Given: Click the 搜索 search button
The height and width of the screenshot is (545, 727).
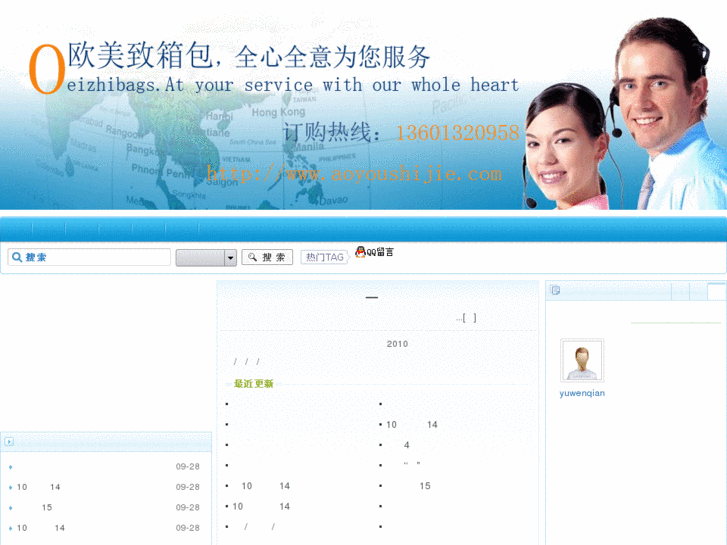Looking at the screenshot, I should click(267, 257).
